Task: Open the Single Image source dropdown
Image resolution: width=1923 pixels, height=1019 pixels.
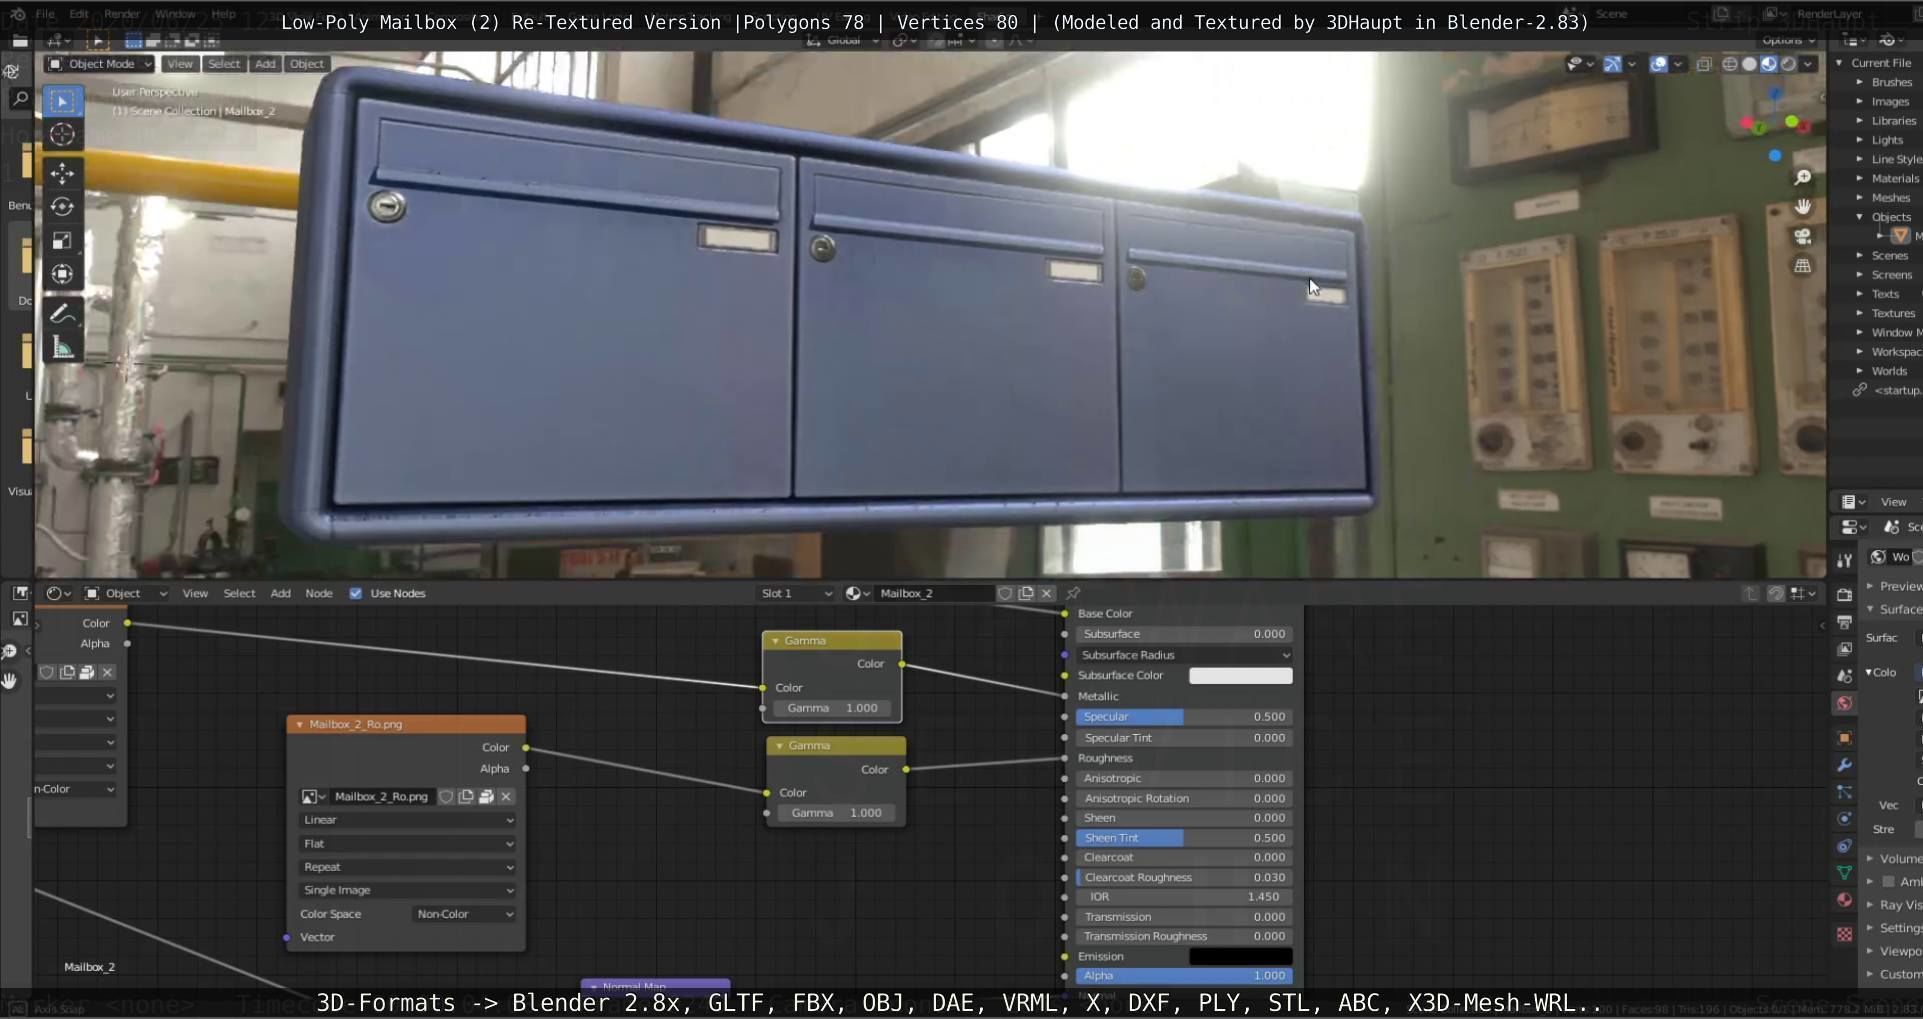Action: tap(408, 890)
